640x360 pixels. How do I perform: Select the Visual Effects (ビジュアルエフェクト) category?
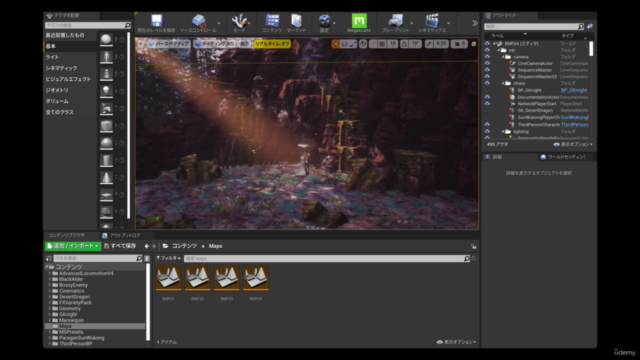68,79
